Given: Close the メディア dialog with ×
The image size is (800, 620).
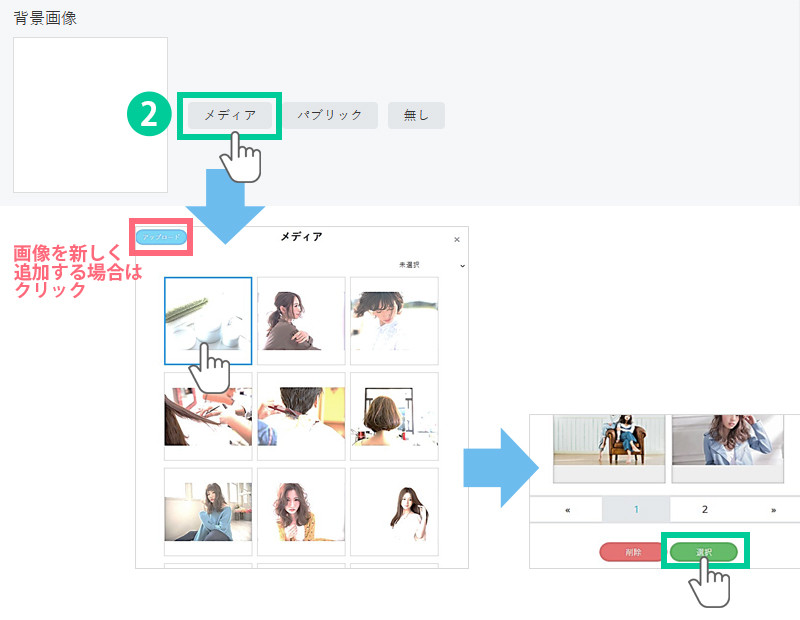Looking at the screenshot, I should tap(457, 240).
